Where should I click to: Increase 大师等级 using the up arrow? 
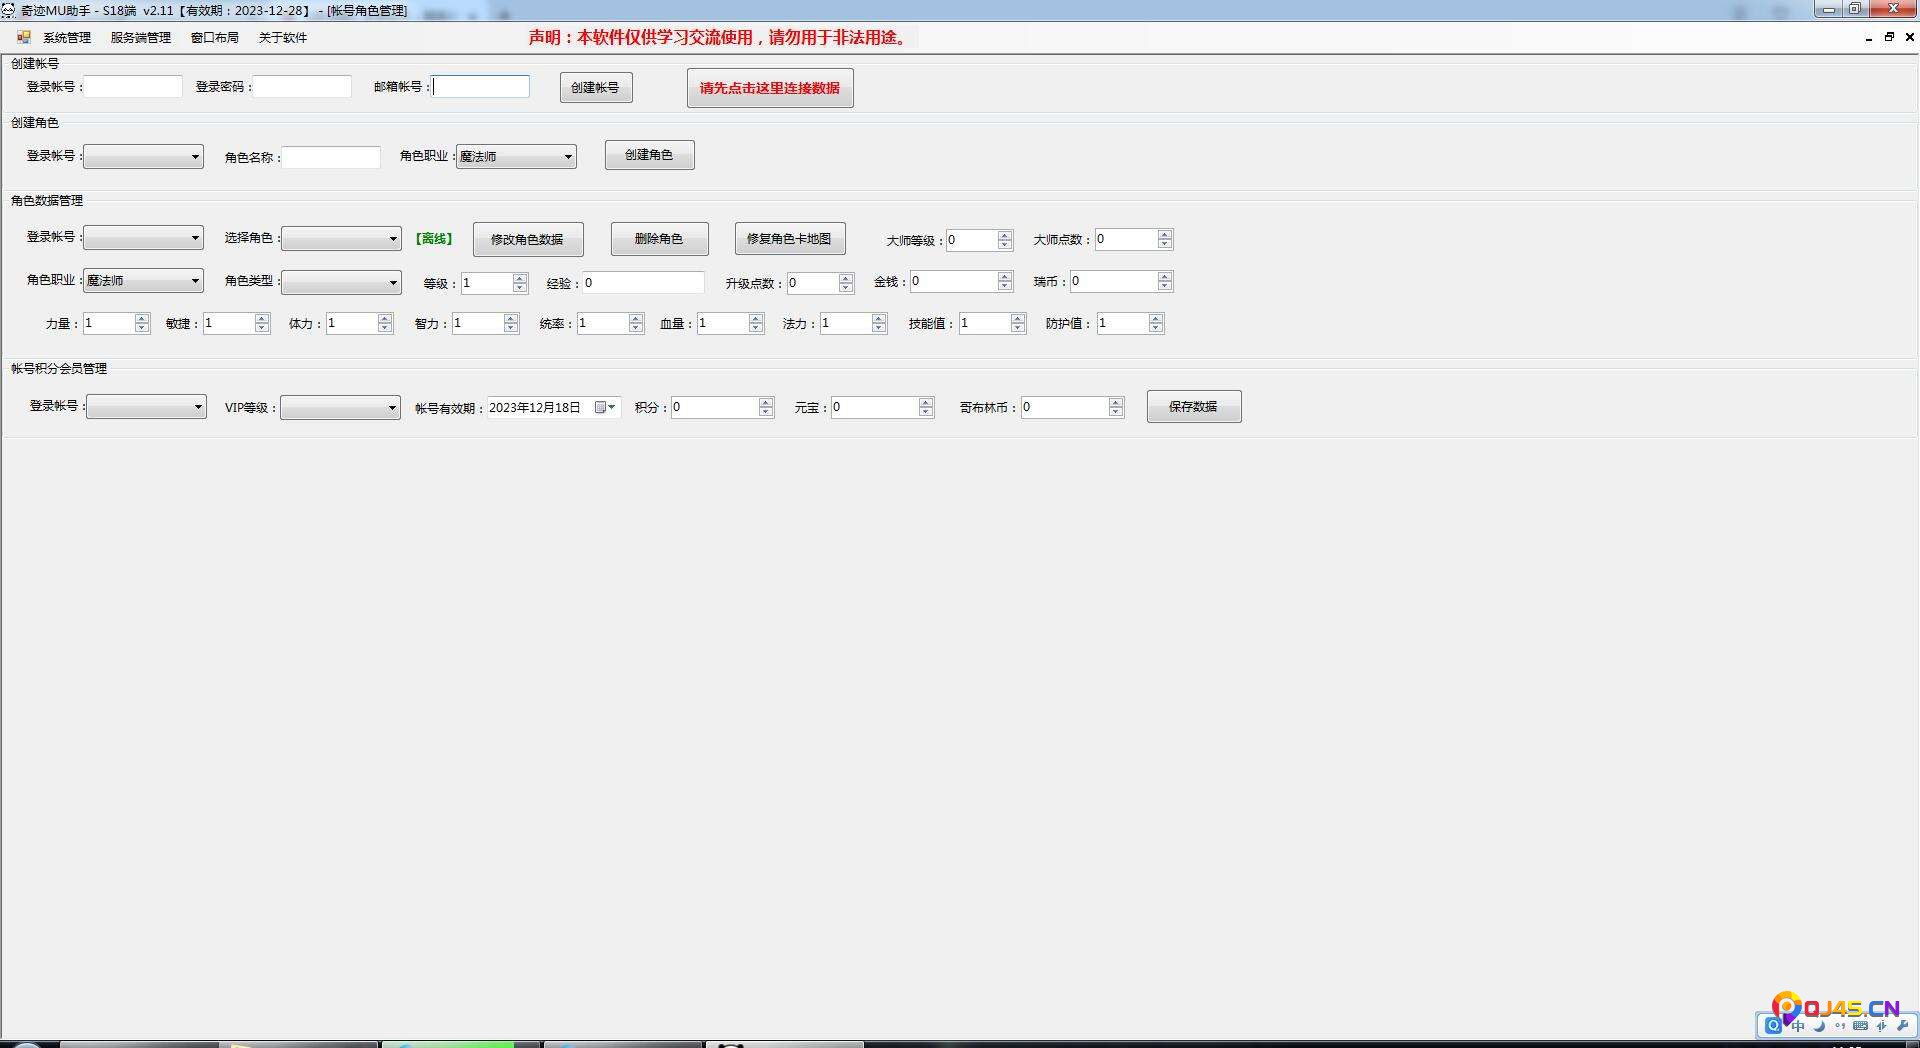point(1005,235)
